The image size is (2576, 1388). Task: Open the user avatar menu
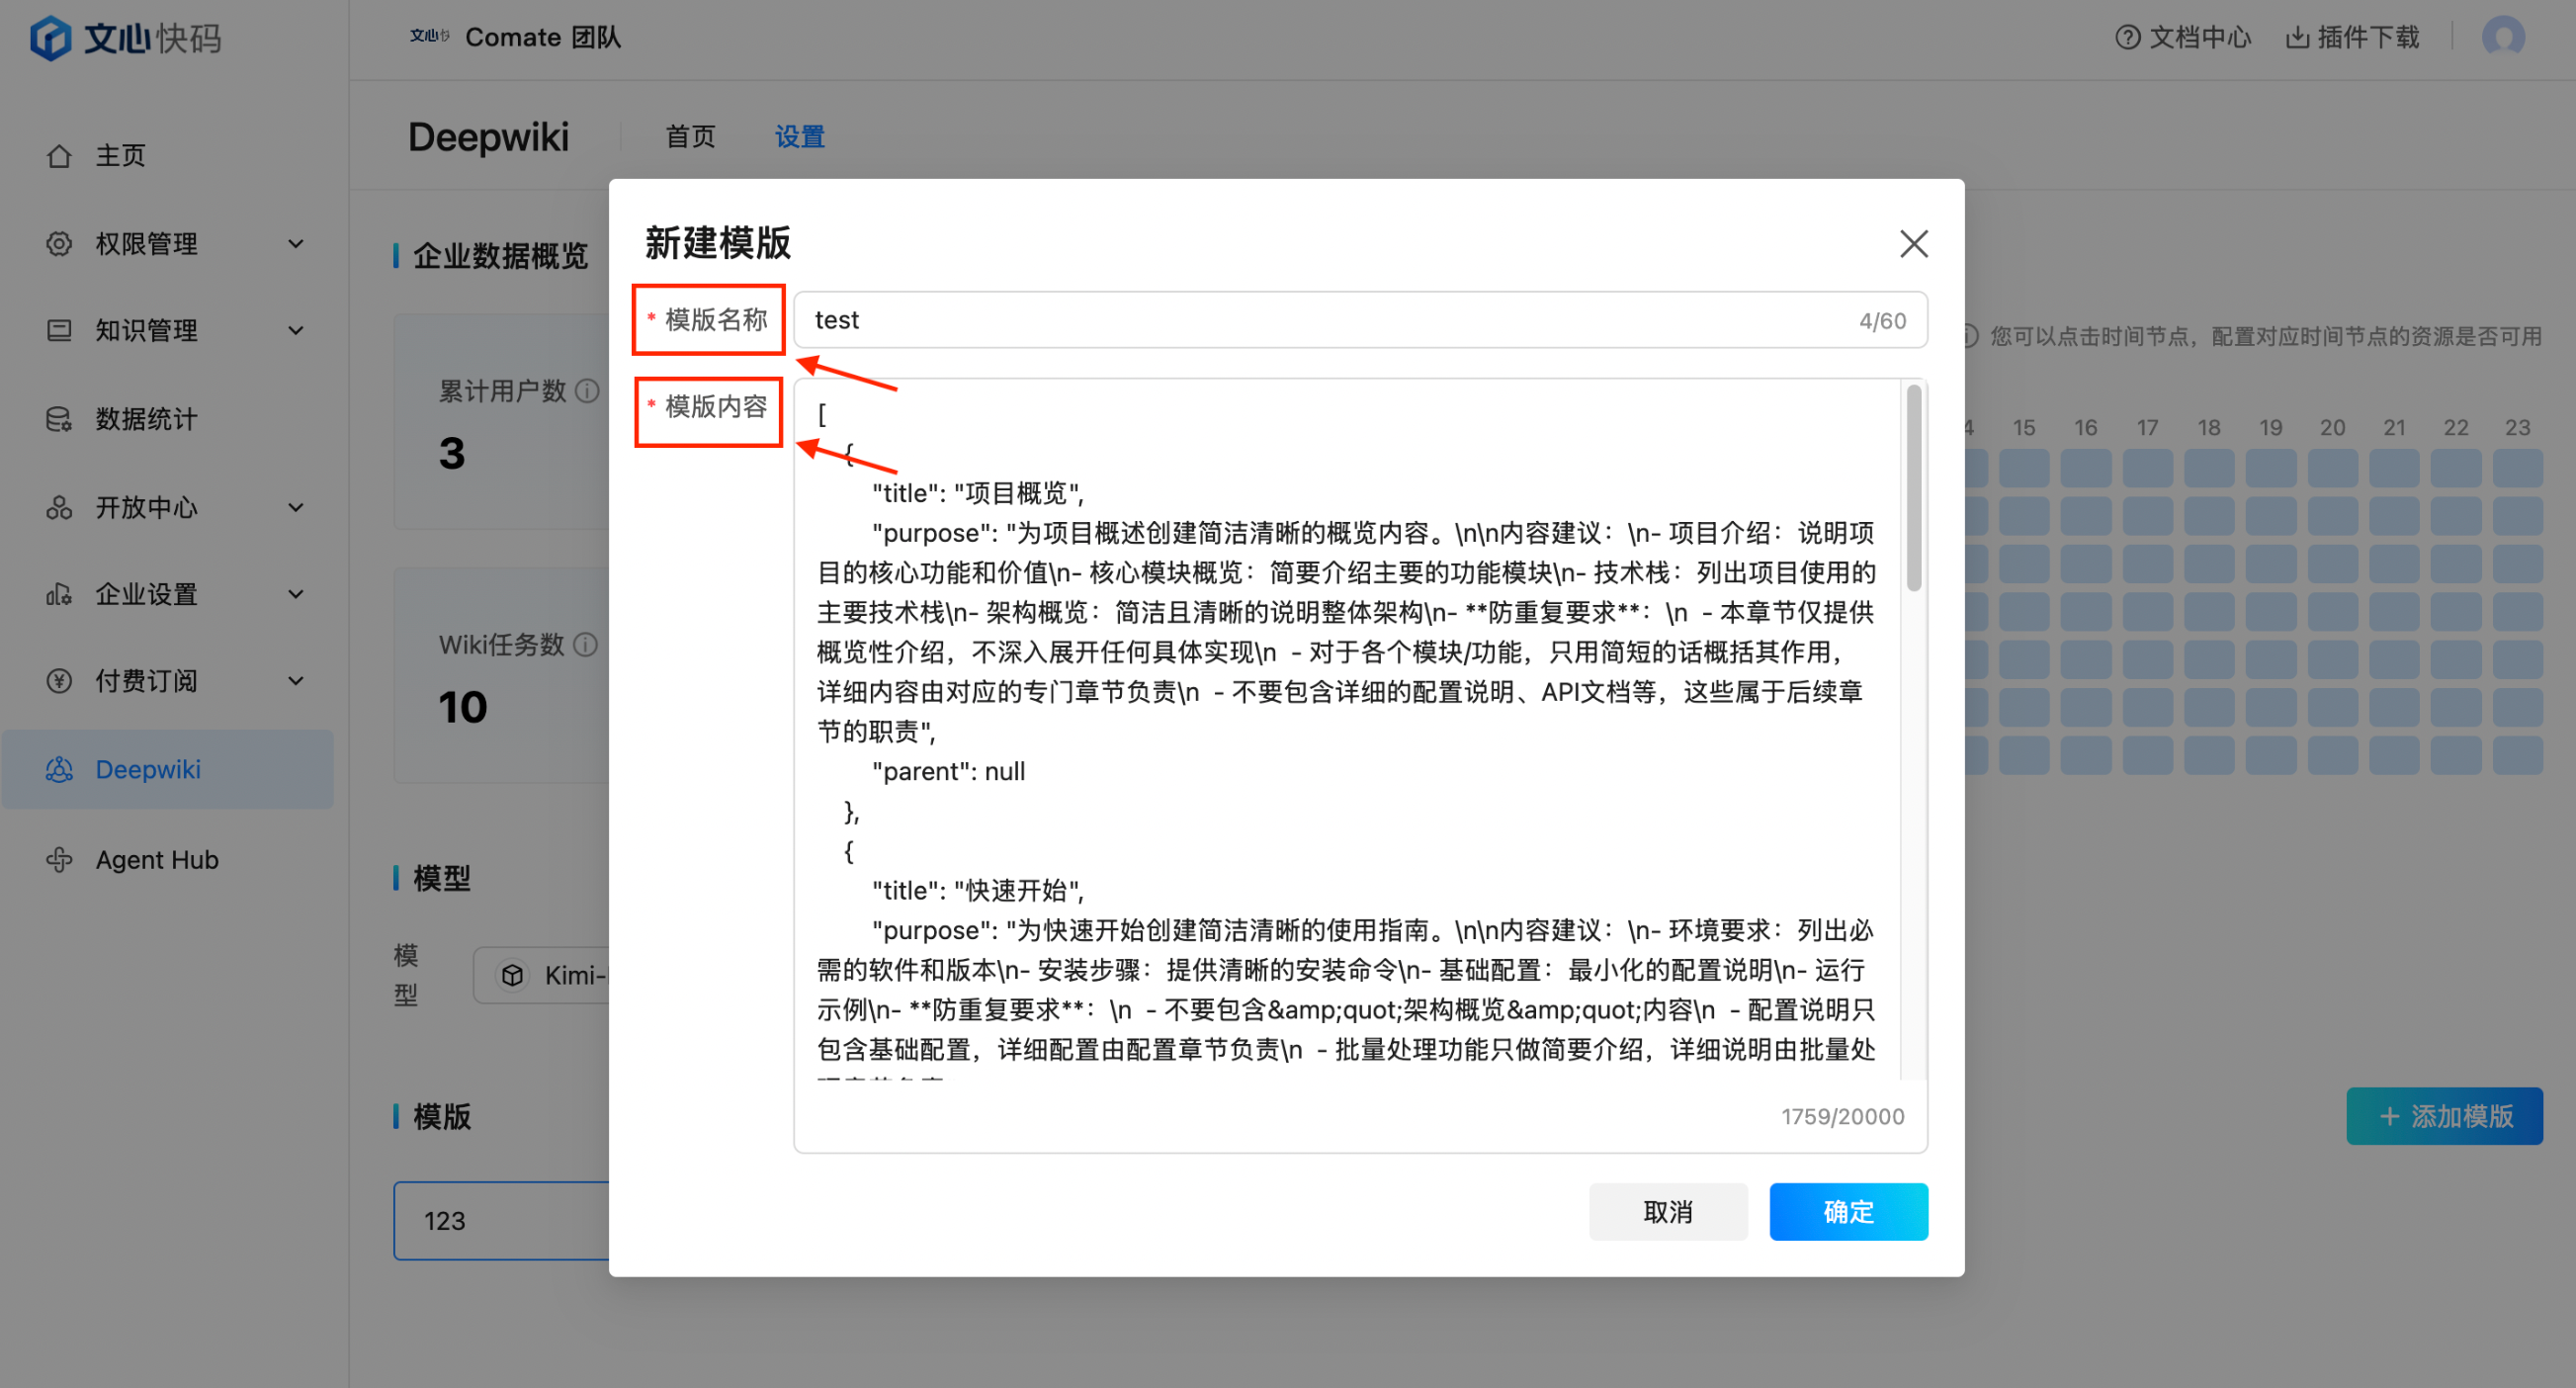[x=2503, y=37]
